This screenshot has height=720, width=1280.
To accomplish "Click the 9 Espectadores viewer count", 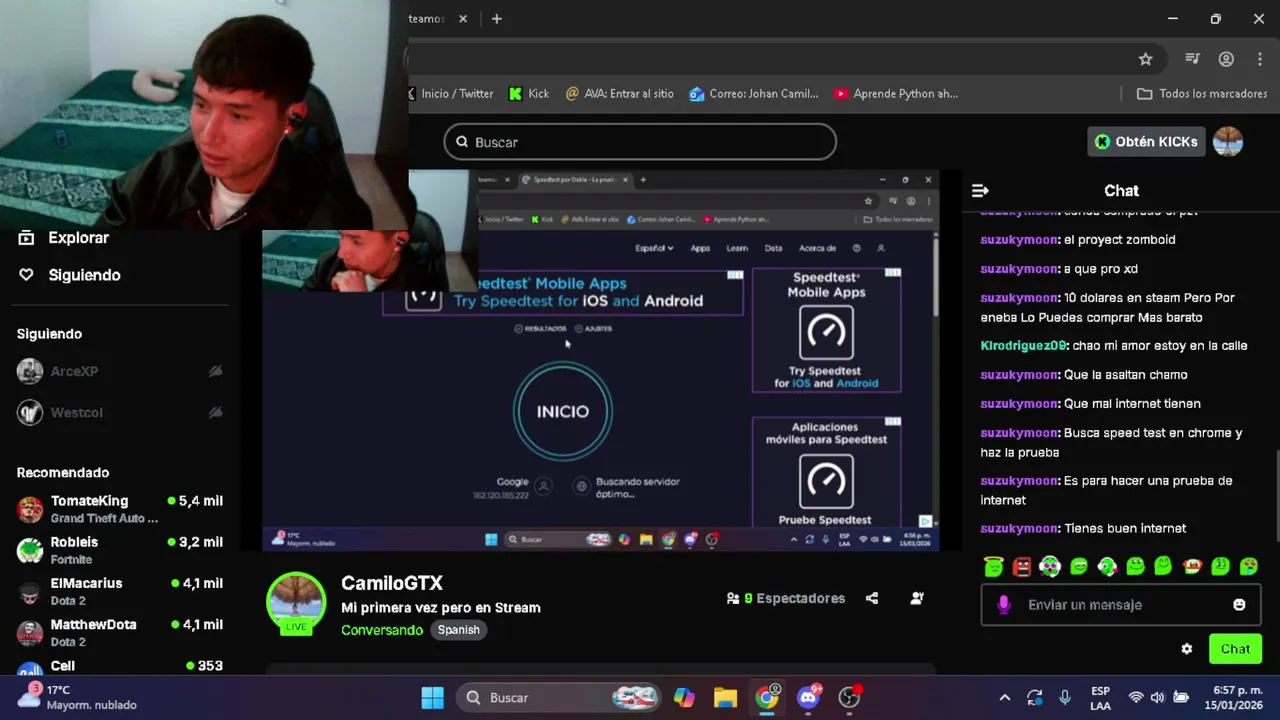I will pos(786,598).
